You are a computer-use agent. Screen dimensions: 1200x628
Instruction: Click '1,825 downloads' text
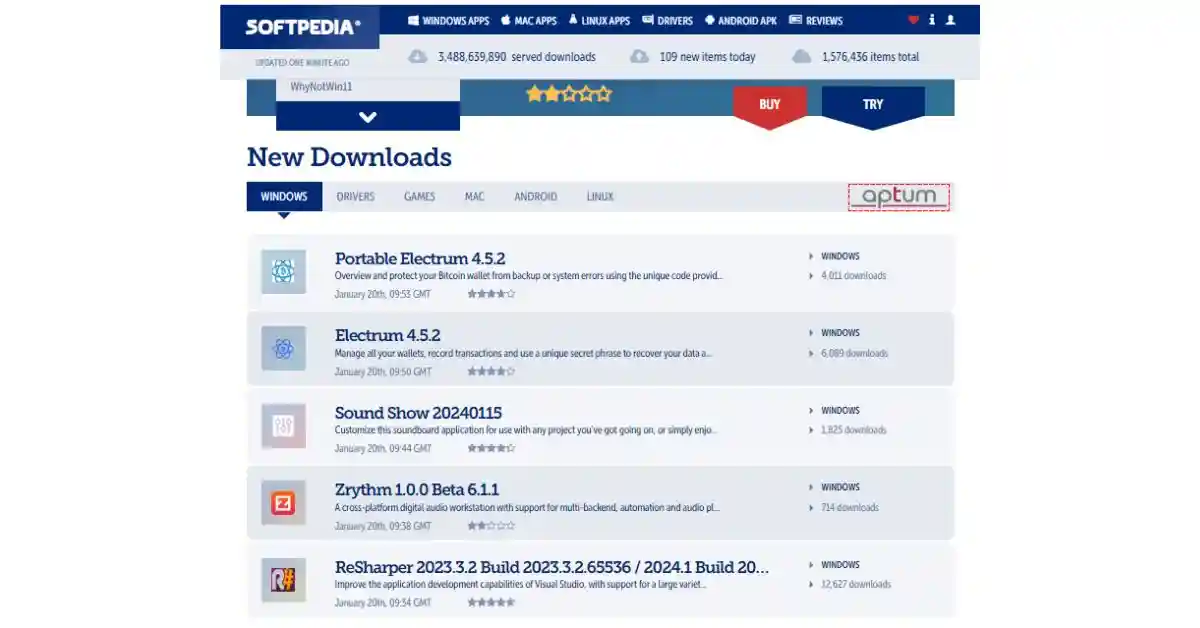(853, 430)
